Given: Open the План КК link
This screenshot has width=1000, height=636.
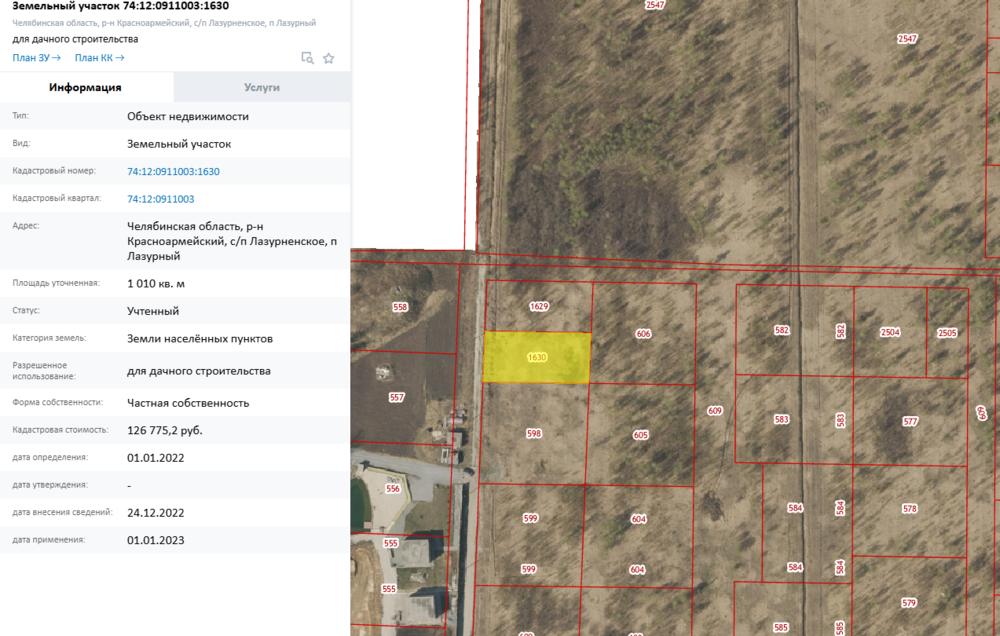Looking at the screenshot, I should (x=99, y=57).
